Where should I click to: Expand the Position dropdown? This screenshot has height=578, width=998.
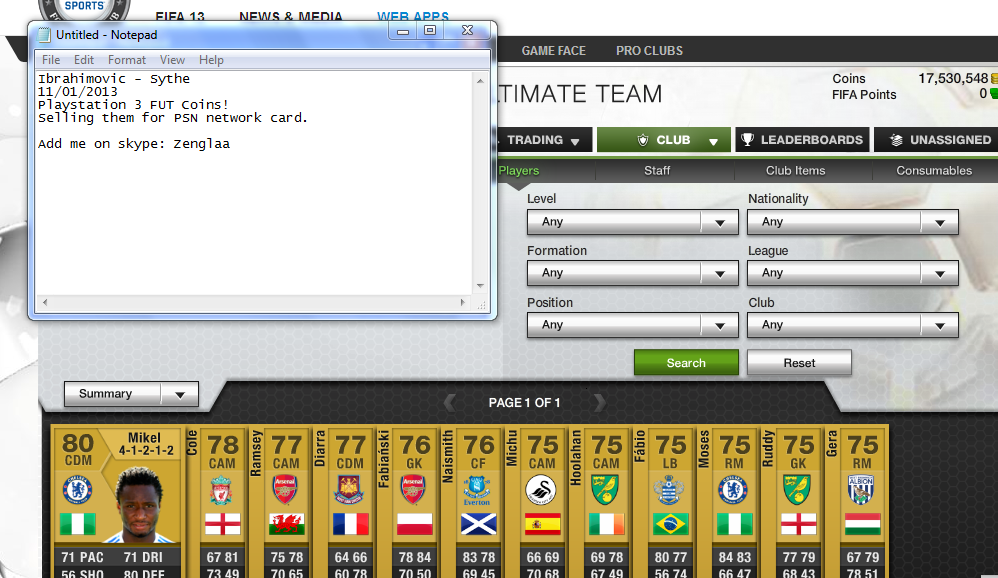(x=633, y=325)
